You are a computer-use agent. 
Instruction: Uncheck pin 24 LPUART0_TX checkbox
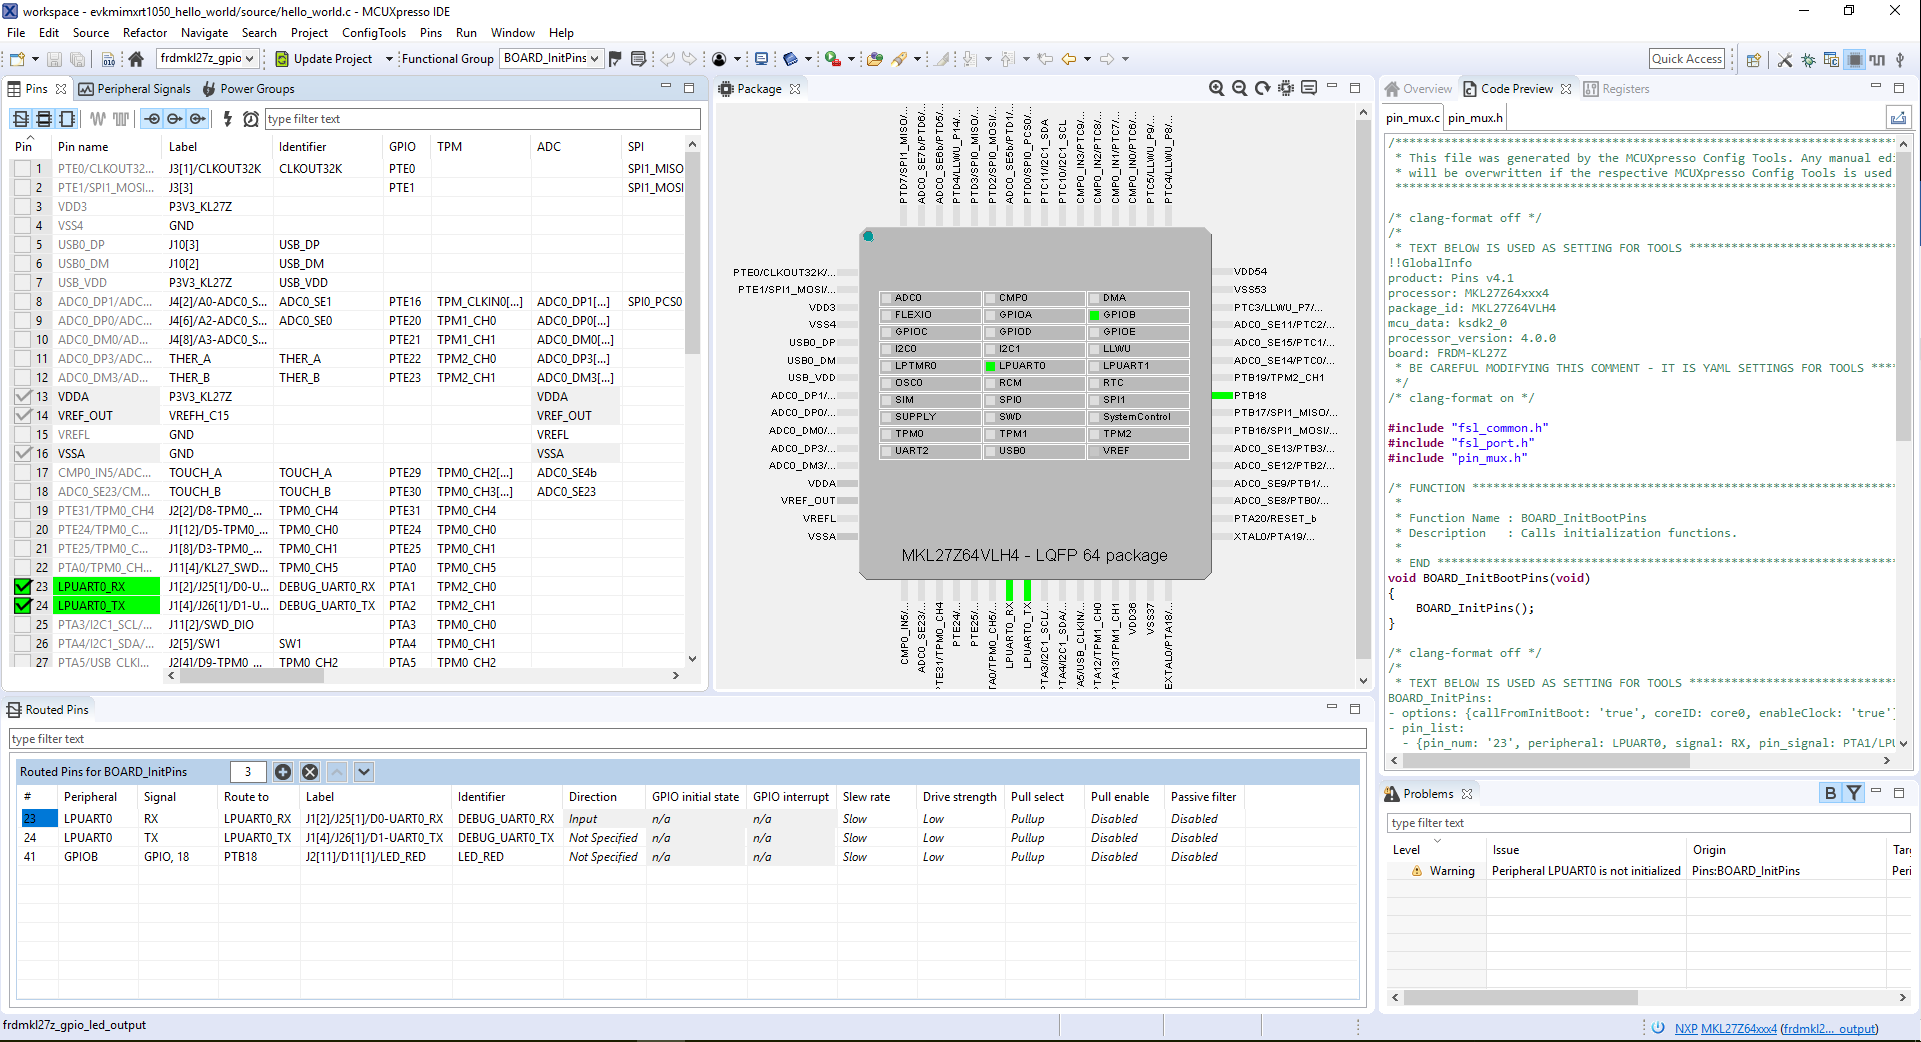22,606
